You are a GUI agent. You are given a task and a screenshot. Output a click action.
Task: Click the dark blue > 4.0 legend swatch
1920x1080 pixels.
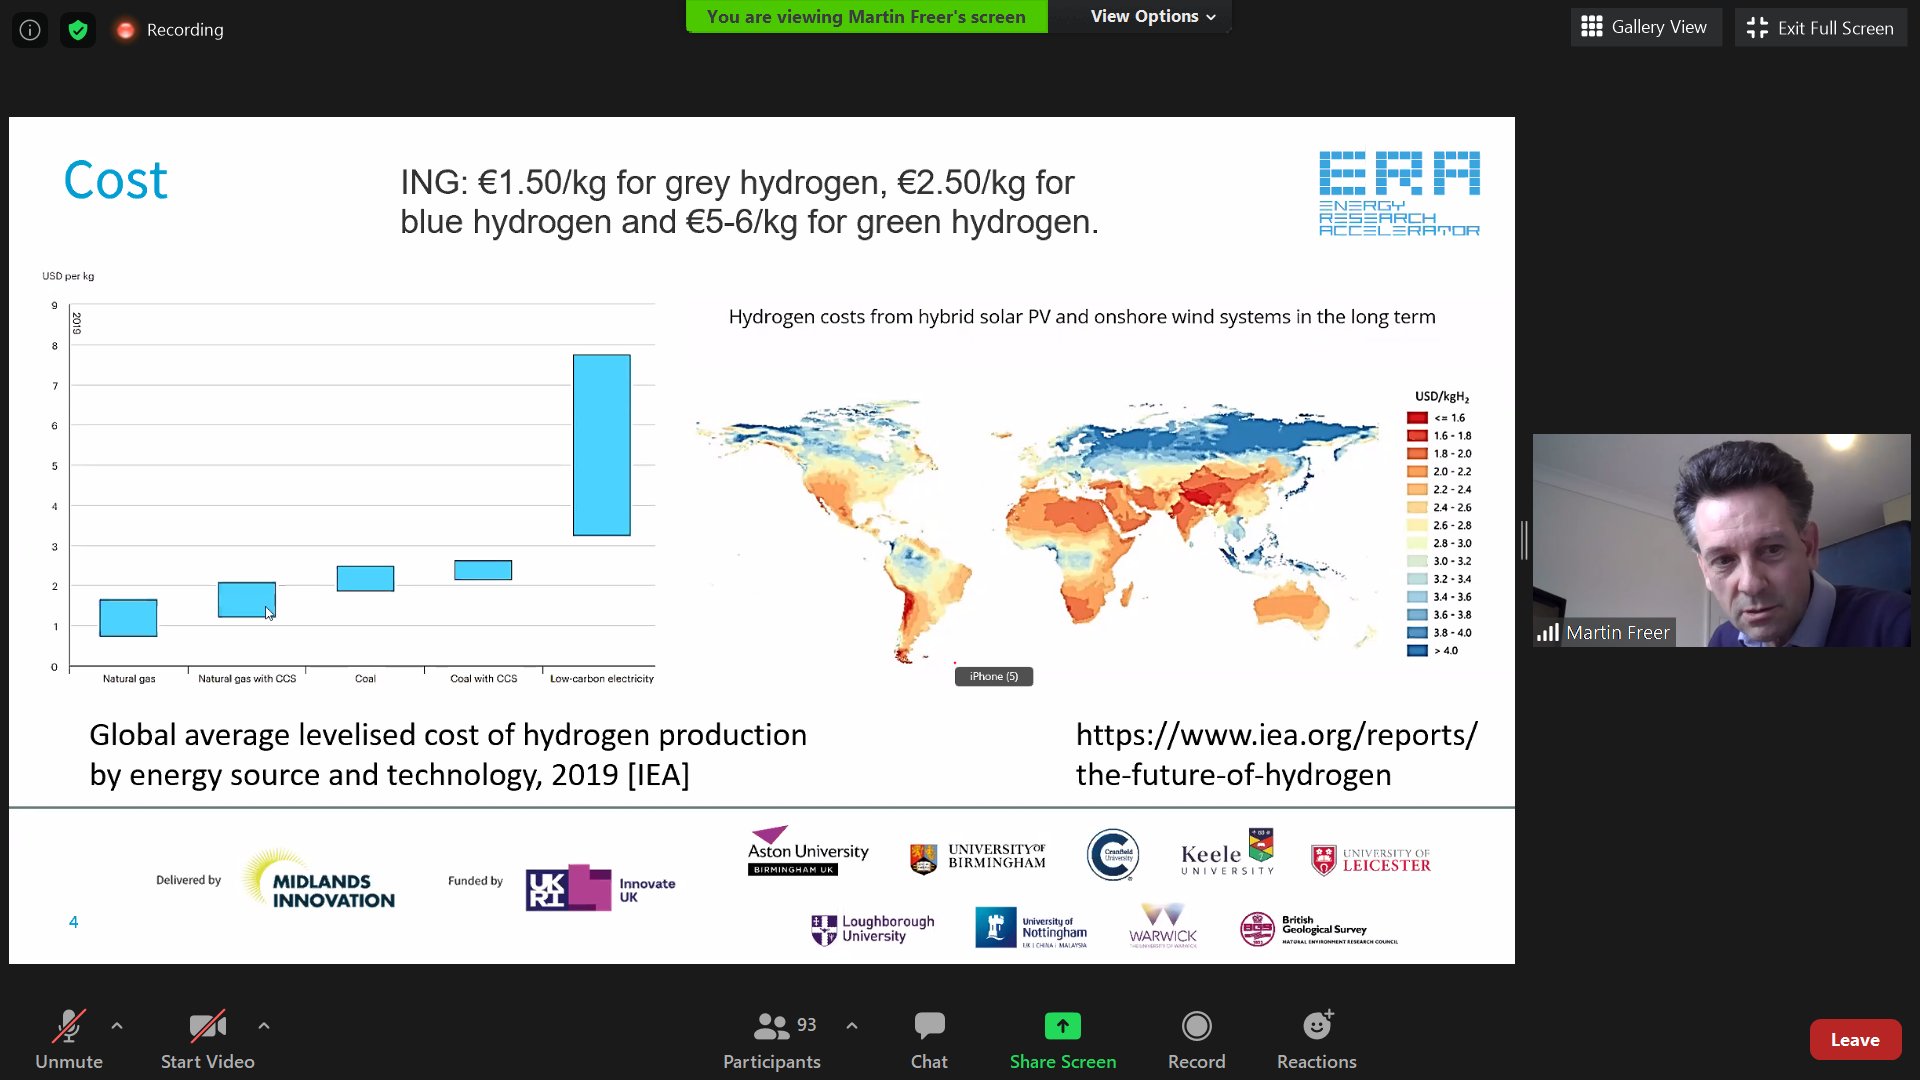tap(1417, 651)
